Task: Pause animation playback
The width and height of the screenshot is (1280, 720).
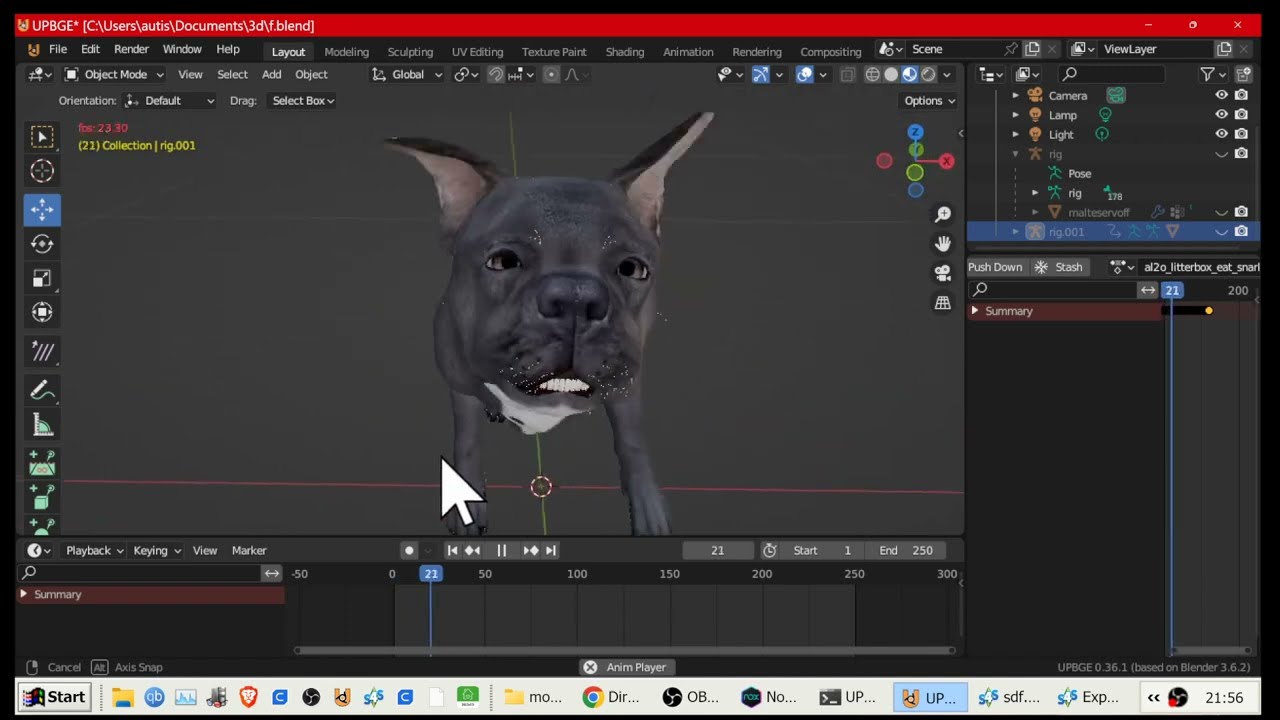Action: (501, 550)
